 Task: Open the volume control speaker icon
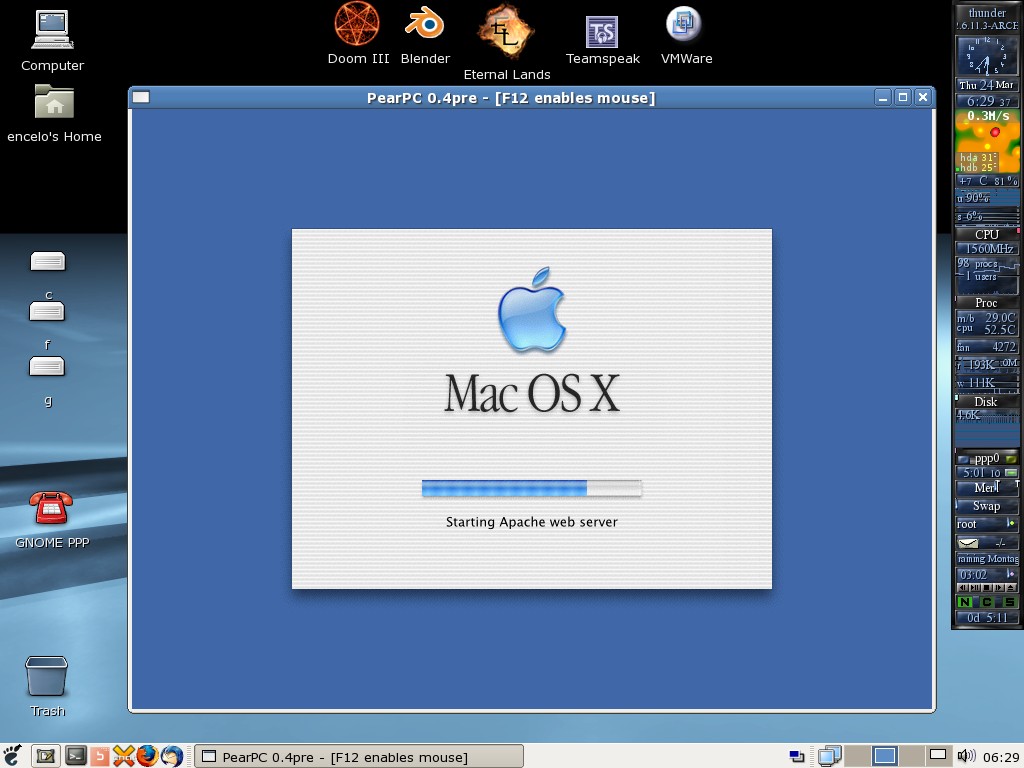(966, 756)
